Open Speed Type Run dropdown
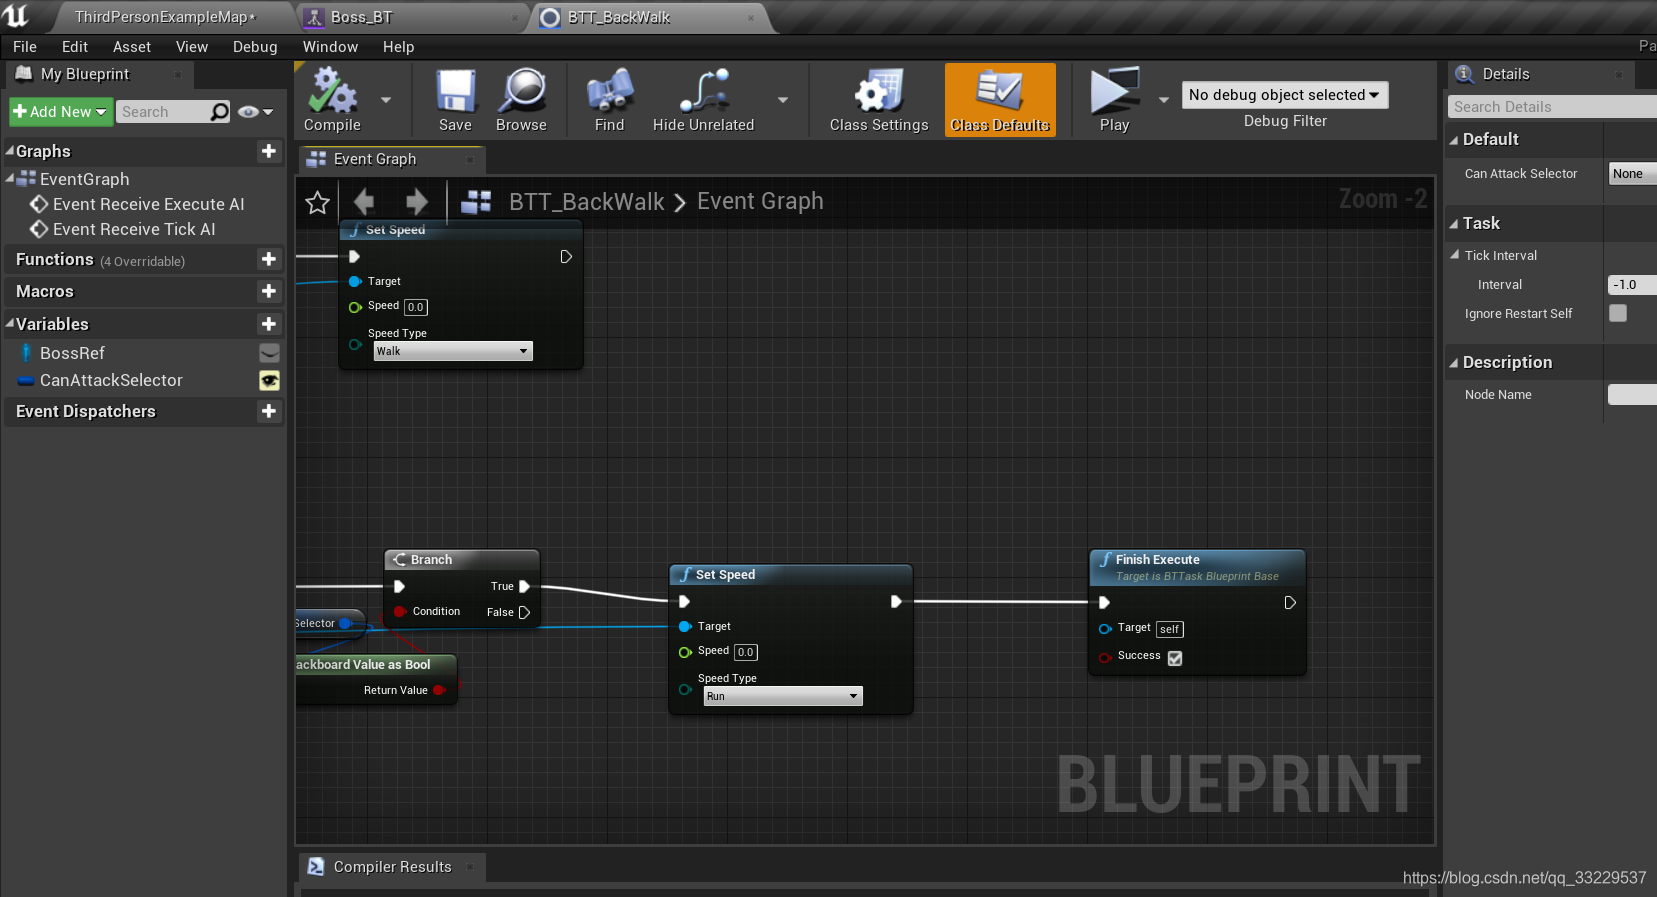Viewport: 1657px width, 897px height. point(783,696)
